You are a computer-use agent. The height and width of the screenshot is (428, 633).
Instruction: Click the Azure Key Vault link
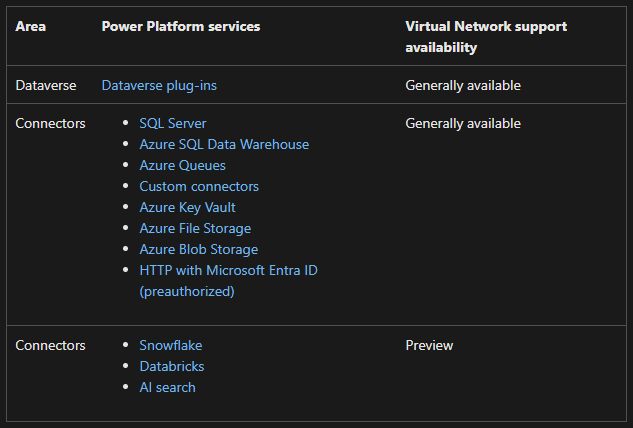(x=187, y=207)
